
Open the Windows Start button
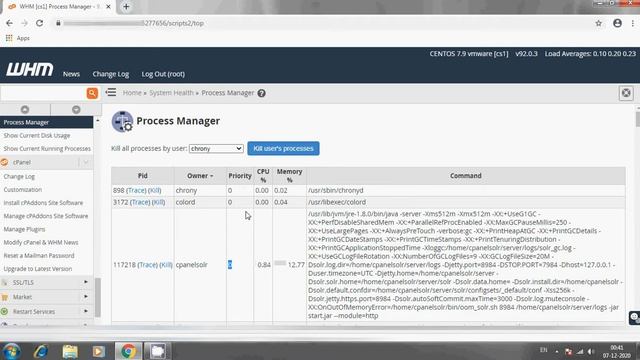(11, 351)
